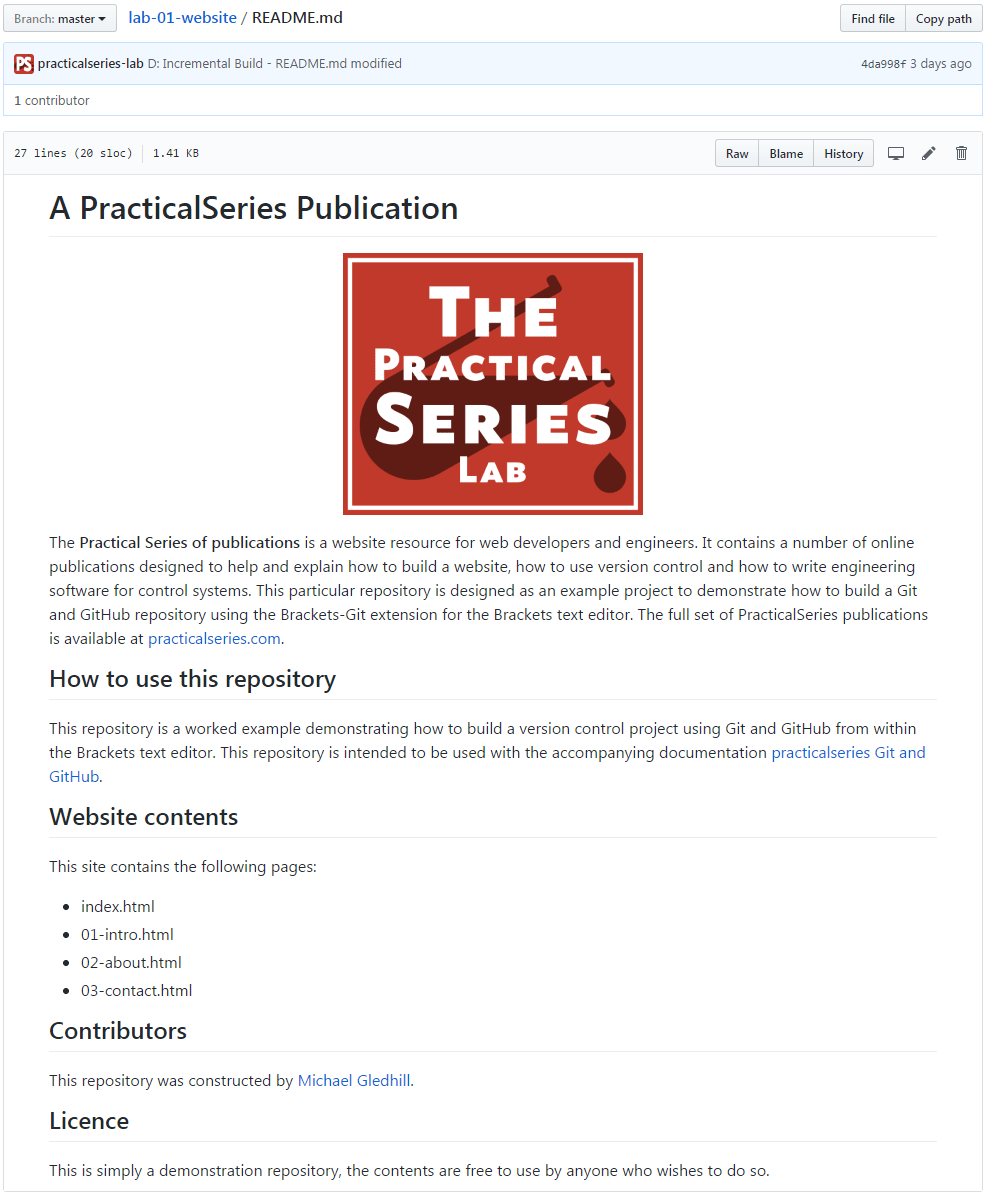The image size is (990, 1194).
Task: Click The Practical Series Lab logo image
Action: click(493, 384)
